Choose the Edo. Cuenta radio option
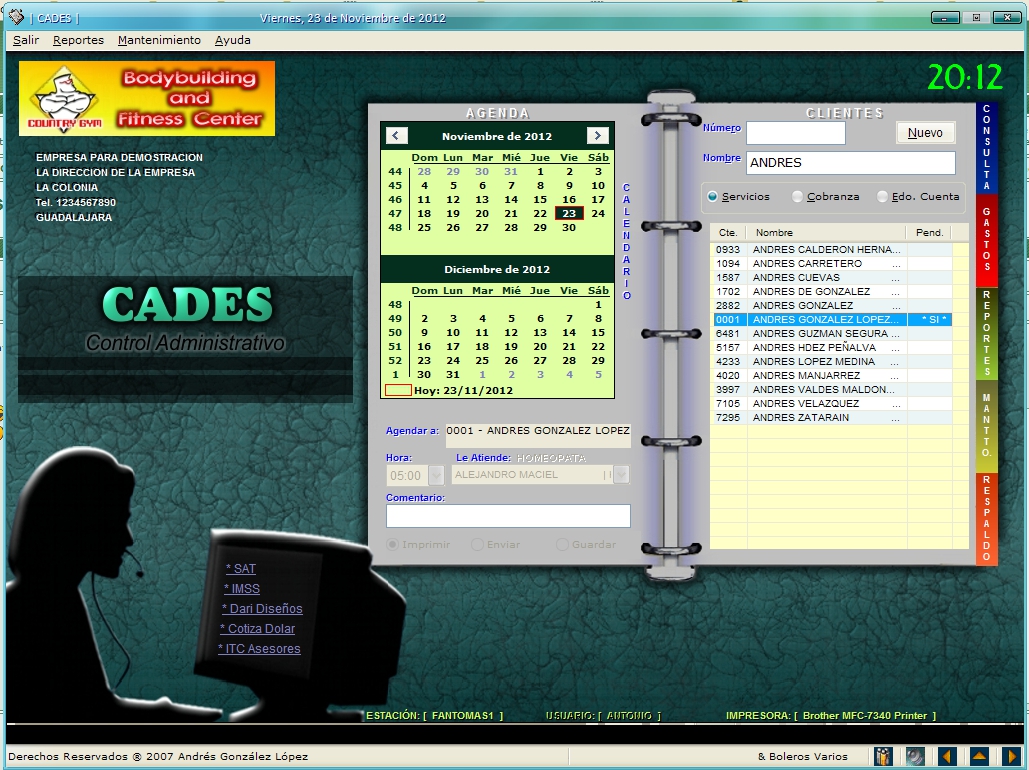1029x770 pixels. 882,197
